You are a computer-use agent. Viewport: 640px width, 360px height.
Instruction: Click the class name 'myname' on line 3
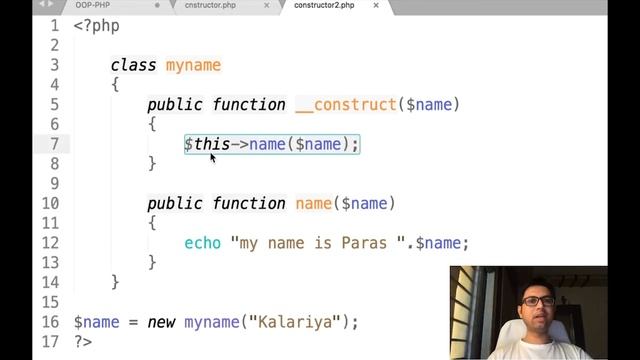(x=193, y=66)
